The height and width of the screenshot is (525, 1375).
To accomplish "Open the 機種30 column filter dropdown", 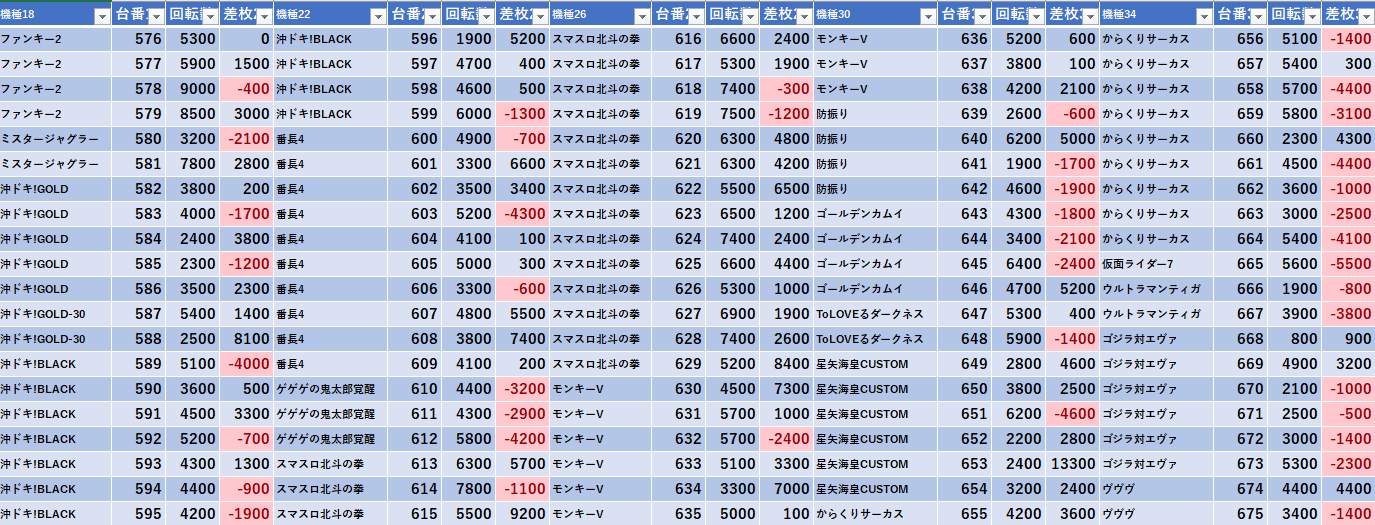I will (928, 16).
